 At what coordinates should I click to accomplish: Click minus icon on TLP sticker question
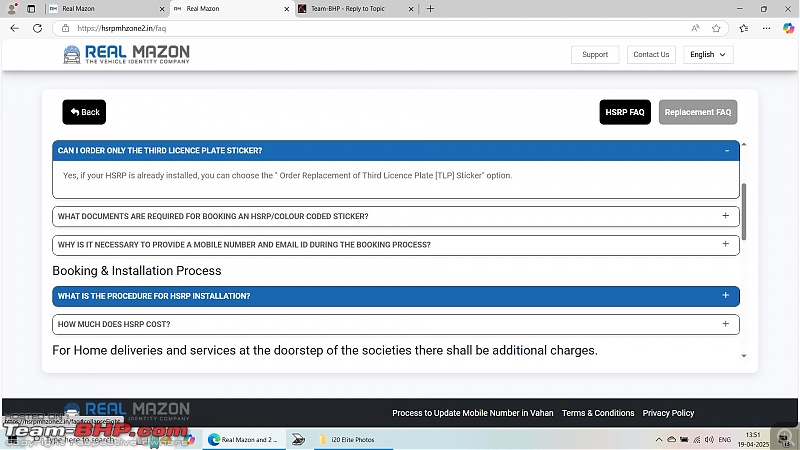pos(727,151)
